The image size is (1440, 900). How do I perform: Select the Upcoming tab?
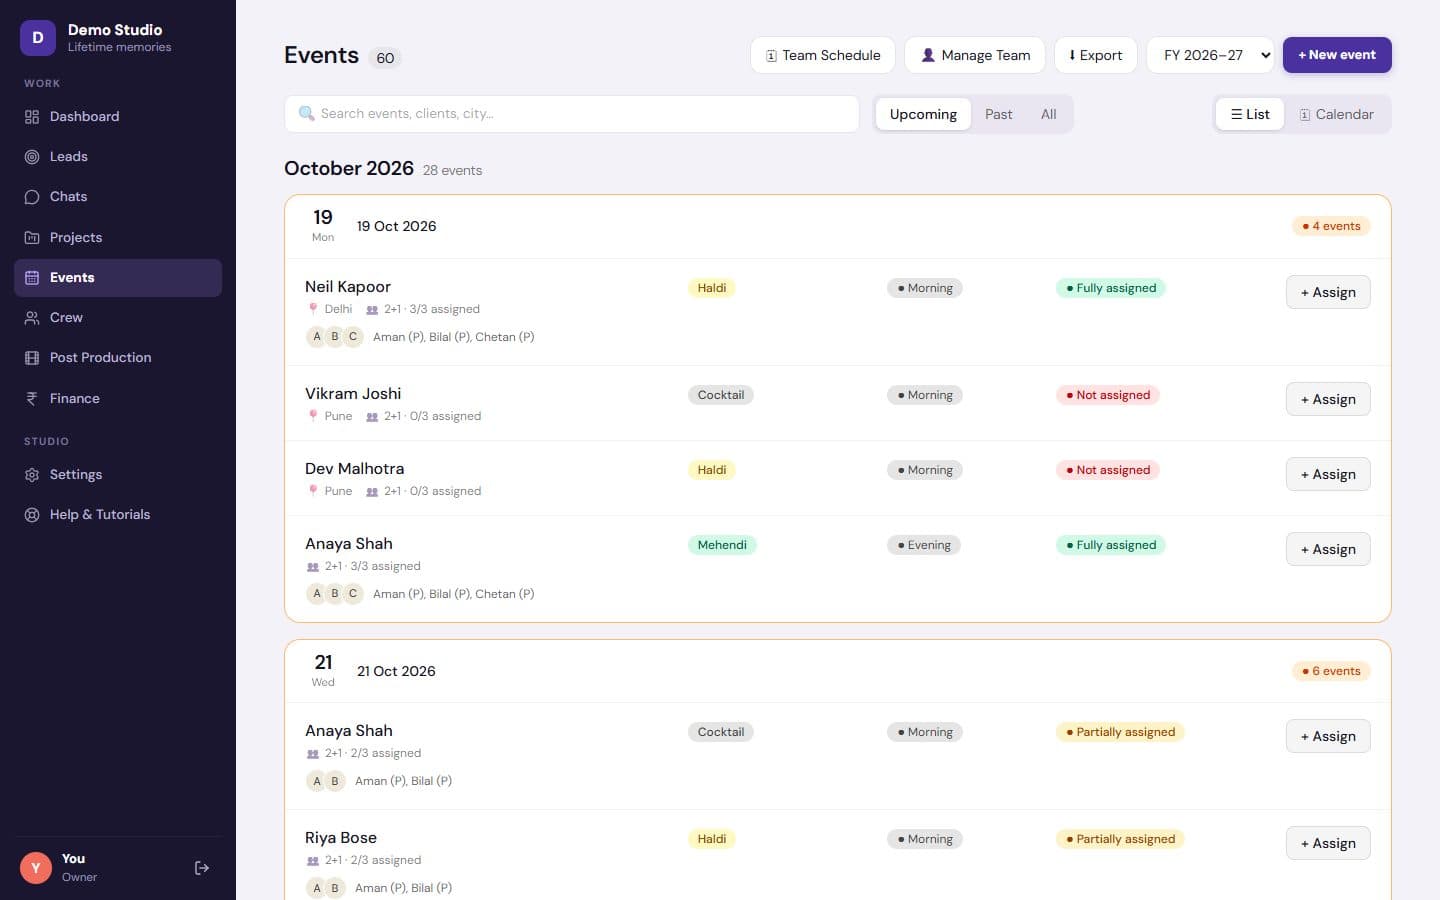coord(923,114)
